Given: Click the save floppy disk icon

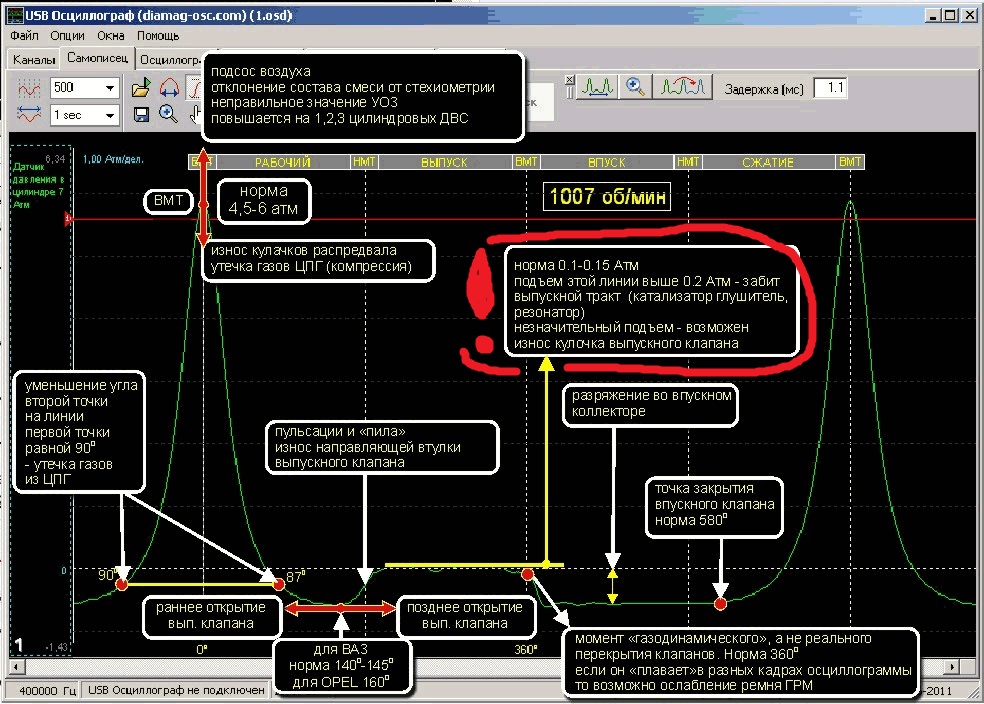Looking at the screenshot, I should (x=141, y=113).
